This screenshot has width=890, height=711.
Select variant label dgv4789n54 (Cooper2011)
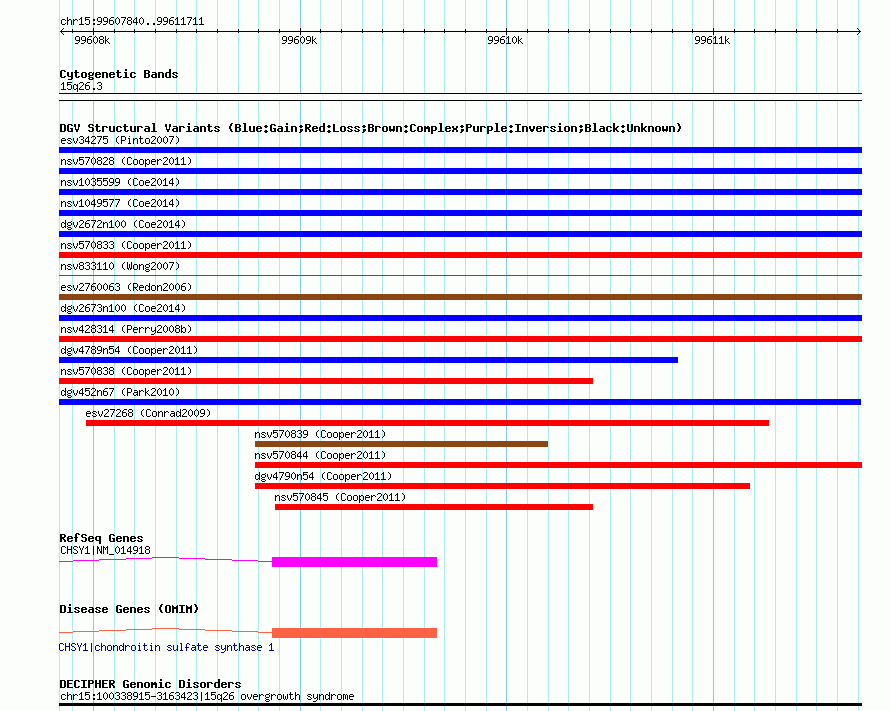pyautogui.click(x=129, y=350)
